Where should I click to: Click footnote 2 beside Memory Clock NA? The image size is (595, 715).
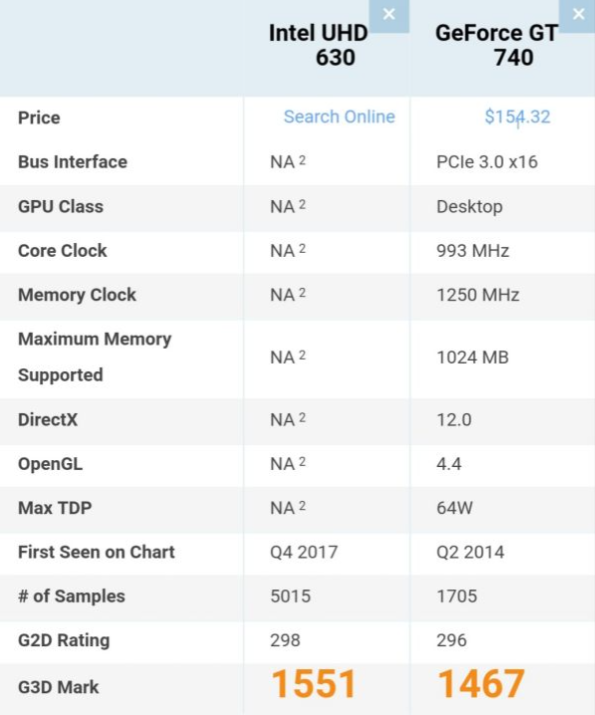[302, 293]
